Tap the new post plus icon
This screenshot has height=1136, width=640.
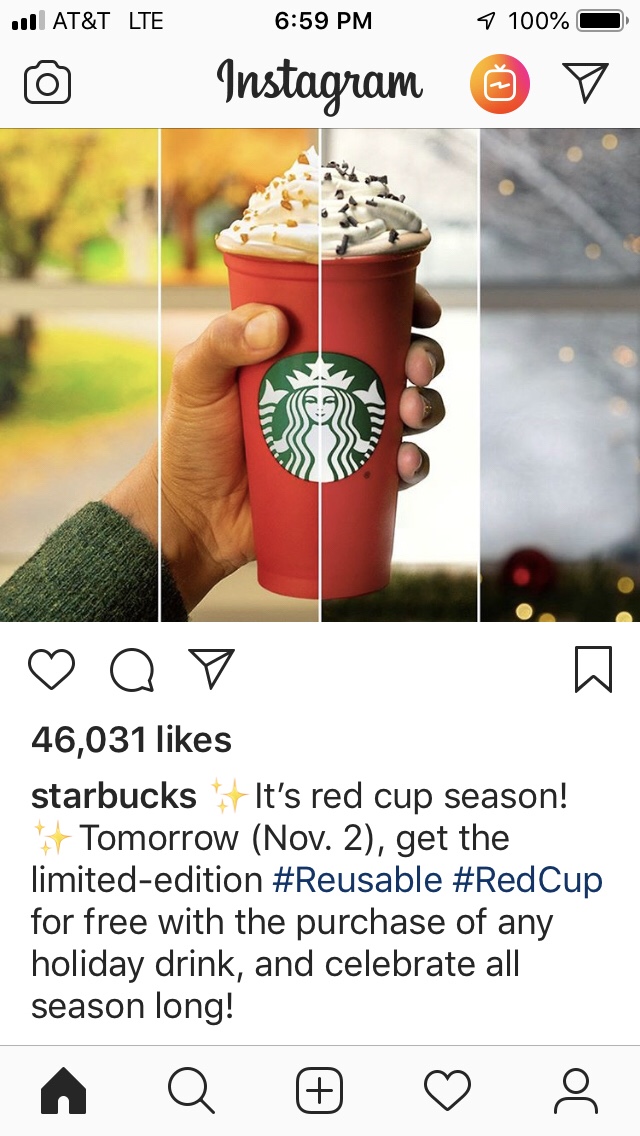320,1090
